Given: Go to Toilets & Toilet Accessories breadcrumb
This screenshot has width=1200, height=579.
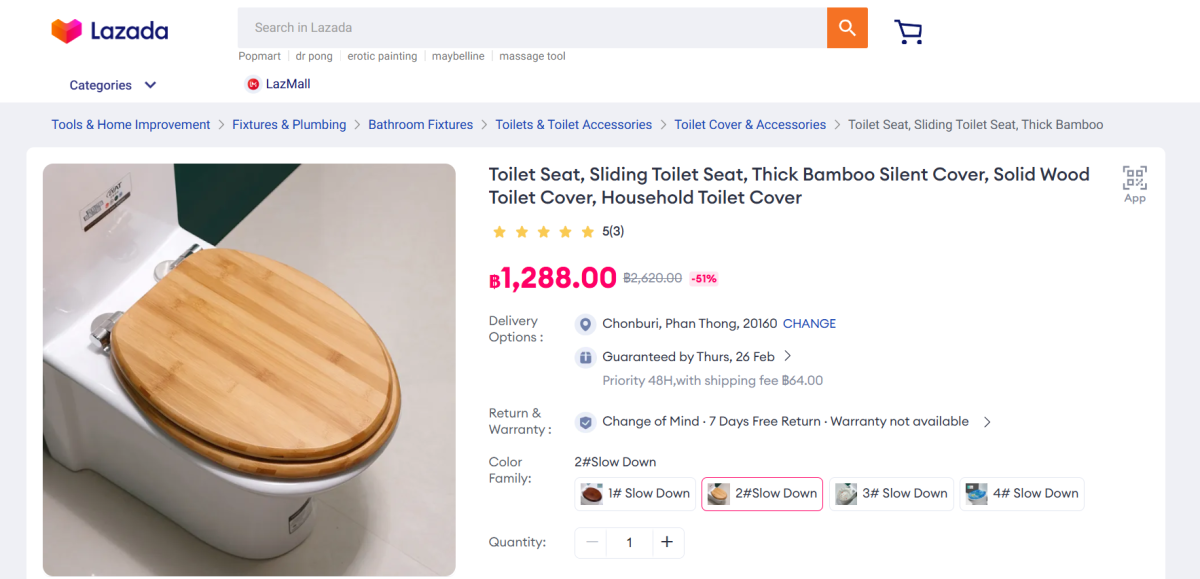Looking at the screenshot, I should [573, 125].
